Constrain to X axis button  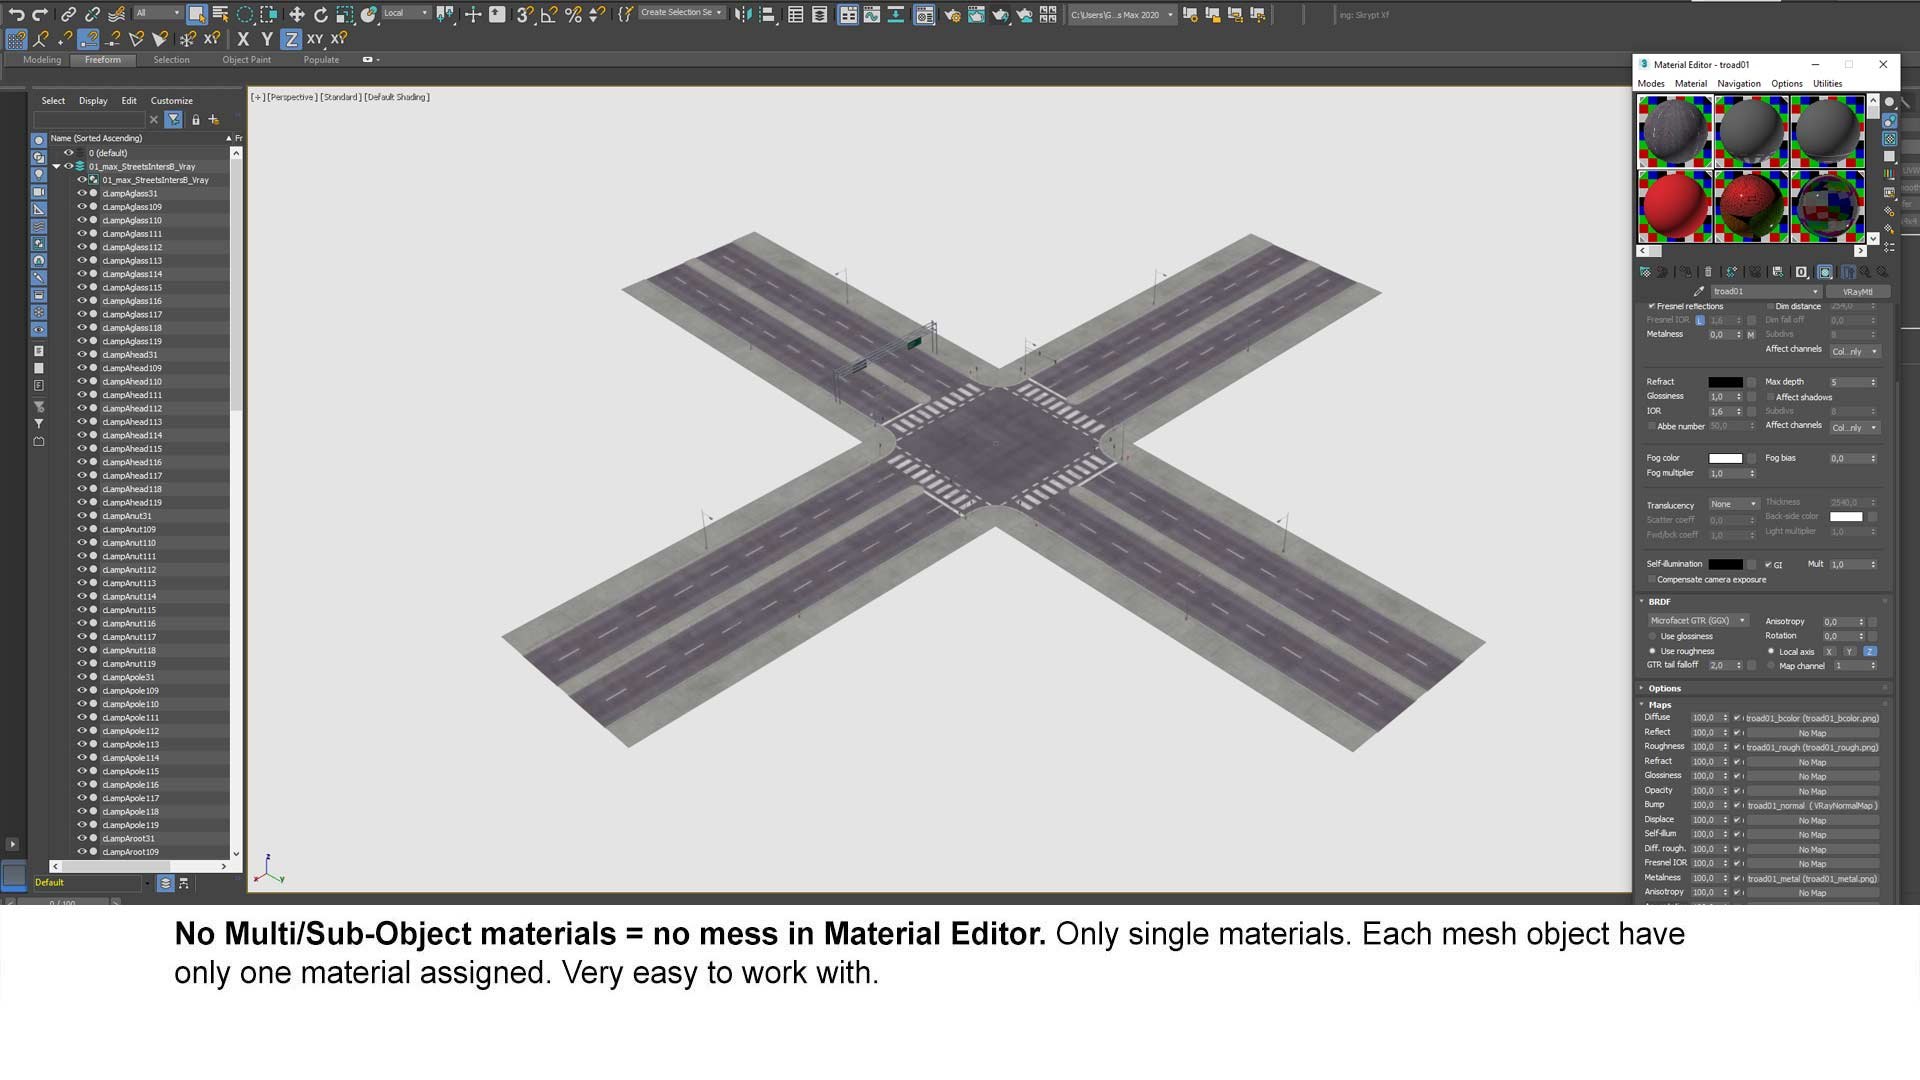(243, 39)
